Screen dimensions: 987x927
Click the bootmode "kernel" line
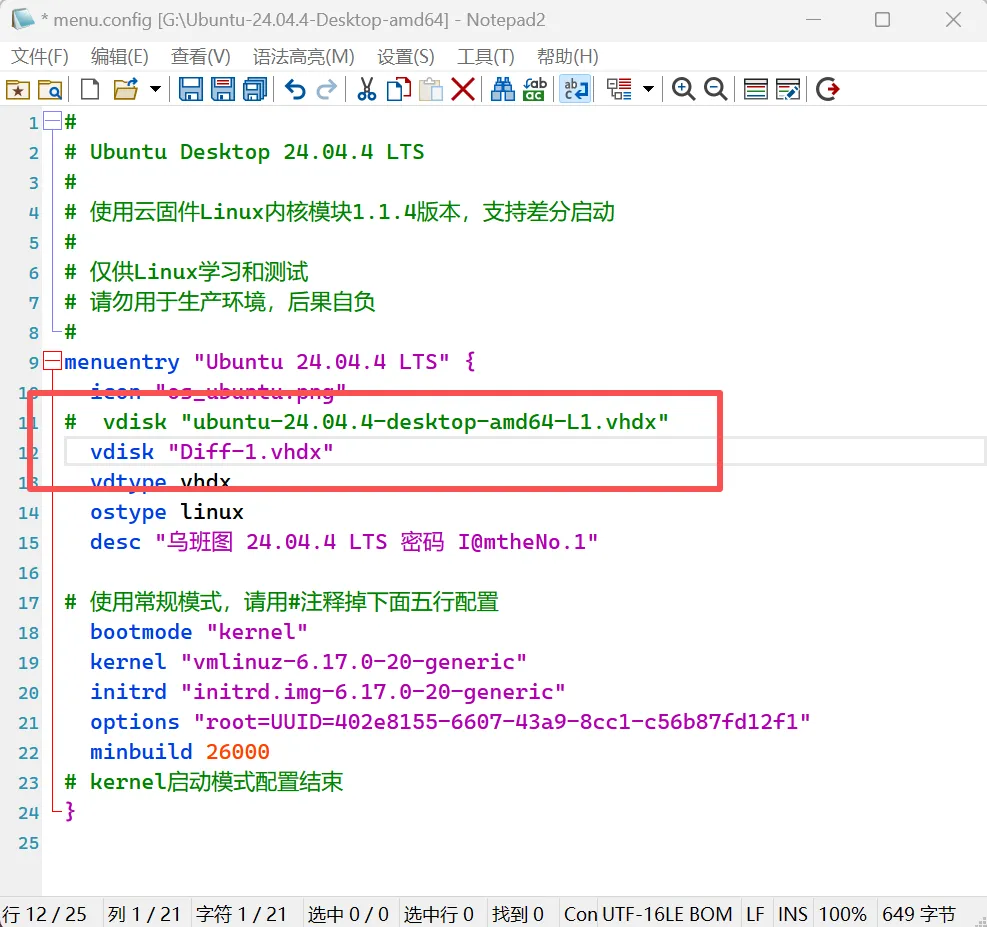199,632
